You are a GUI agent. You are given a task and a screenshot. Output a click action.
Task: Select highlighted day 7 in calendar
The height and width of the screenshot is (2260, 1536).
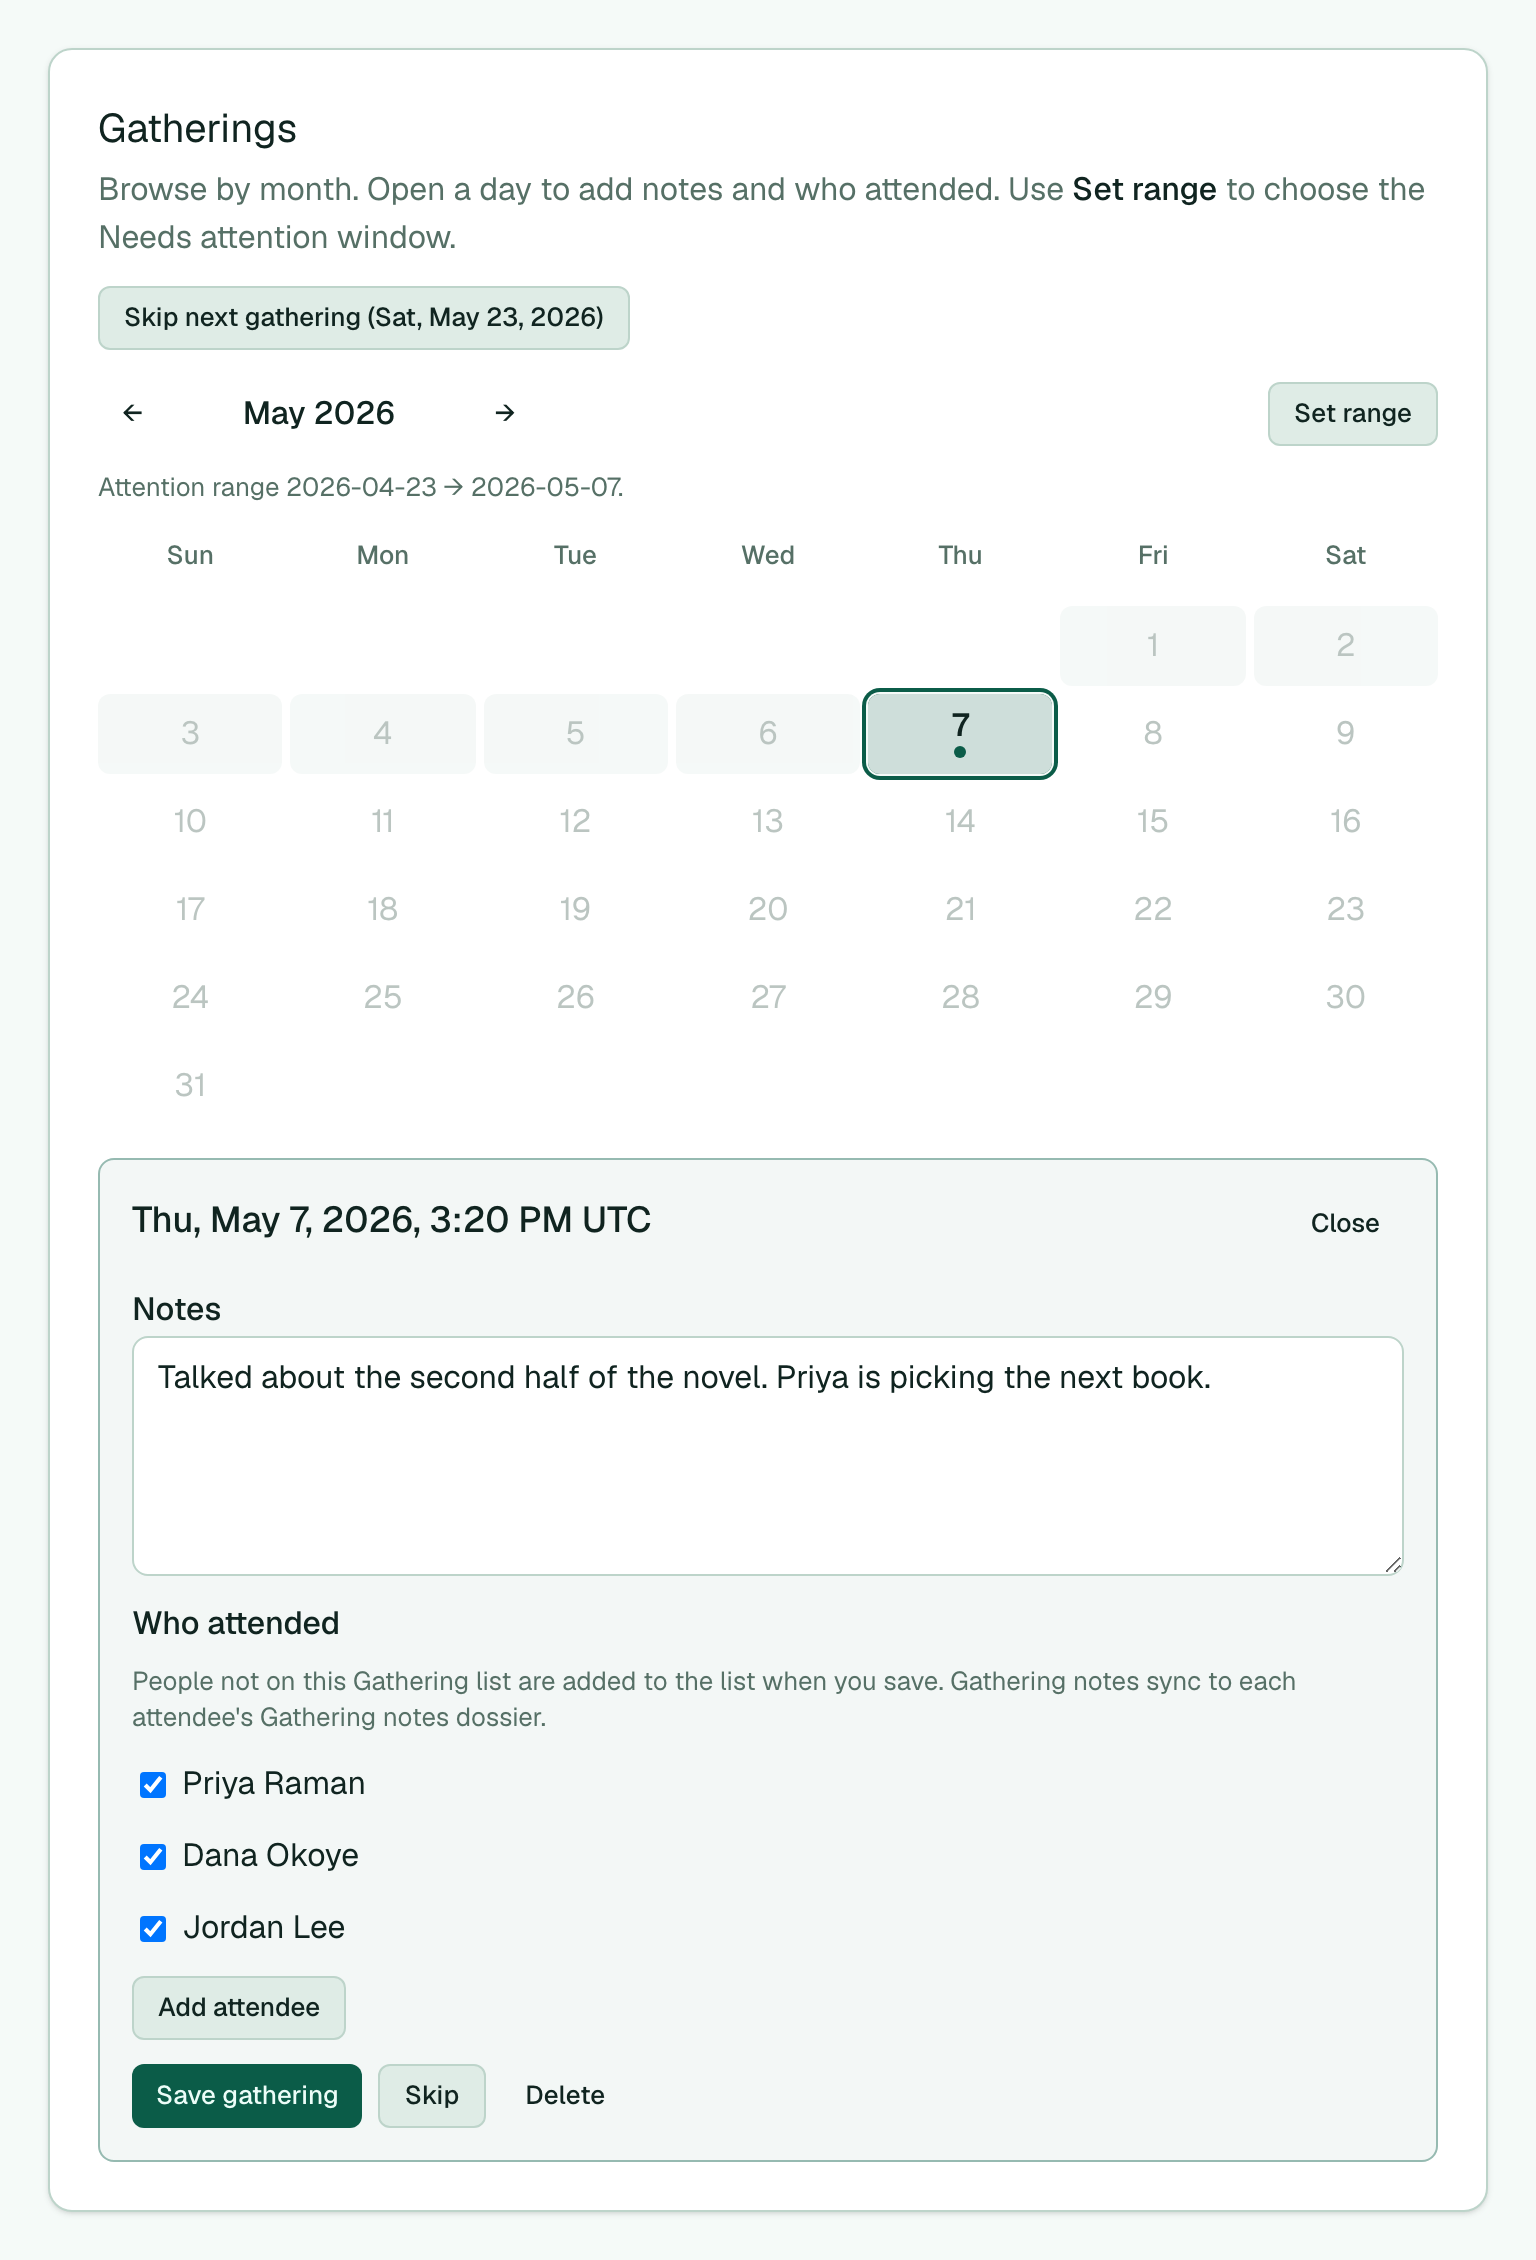960,734
